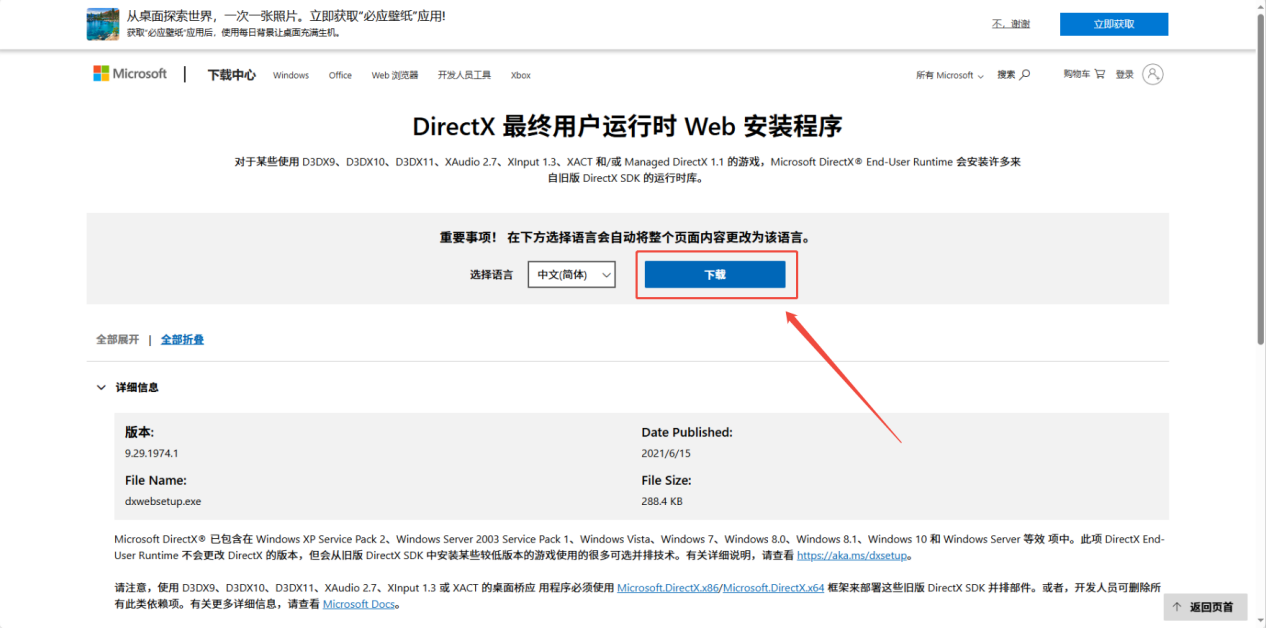The width and height of the screenshot is (1266, 628).
Task: Open the 下载中心 link
Action: (x=231, y=75)
